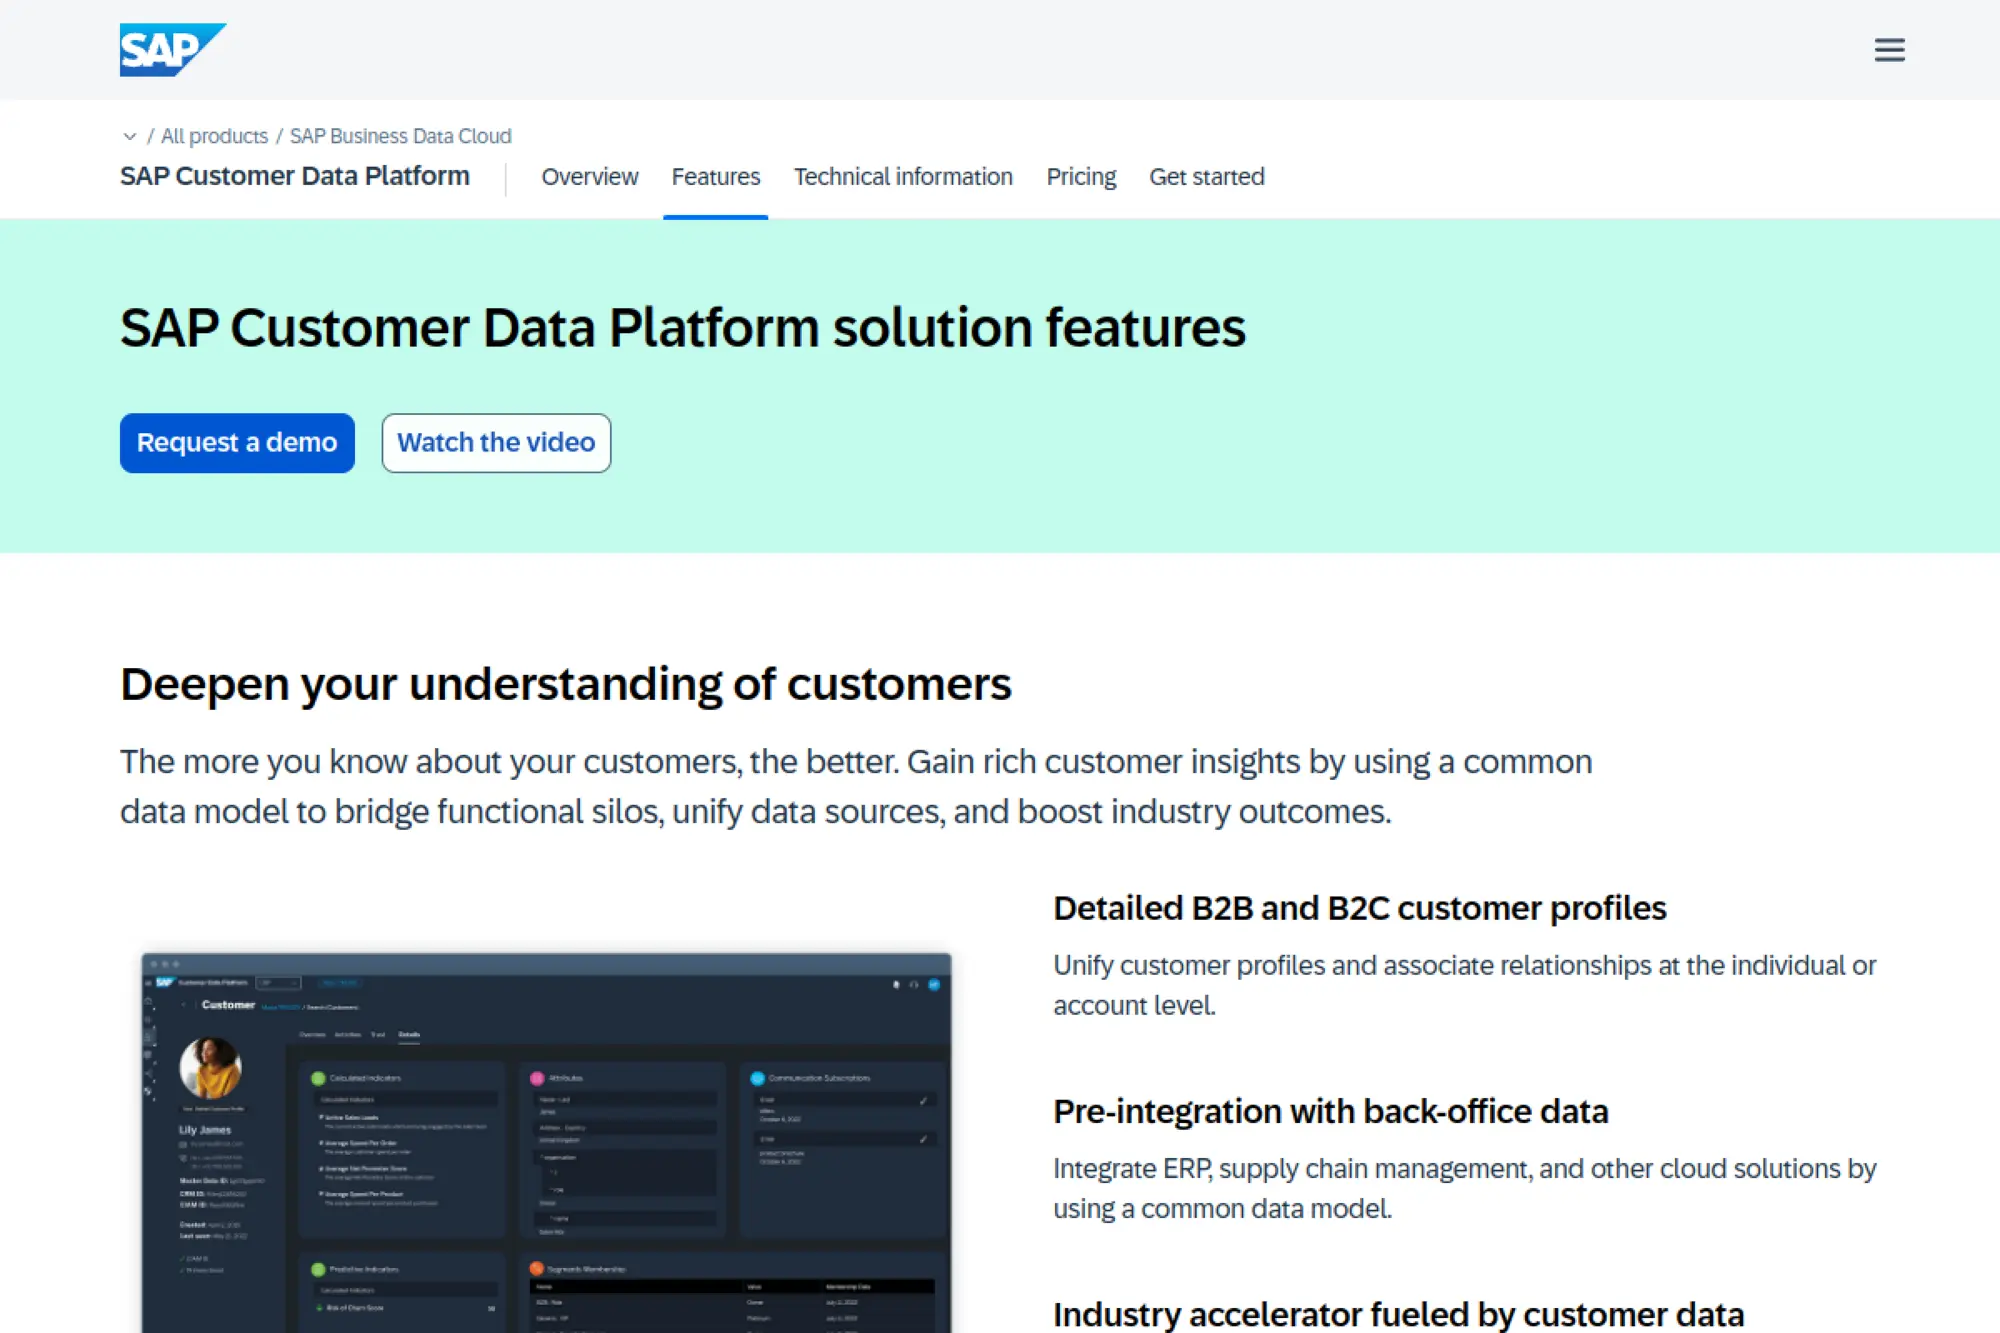The width and height of the screenshot is (2000, 1333).
Task: Click the green Calculated Indicators badge in the screenshot
Action: [x=319, y=1078]
